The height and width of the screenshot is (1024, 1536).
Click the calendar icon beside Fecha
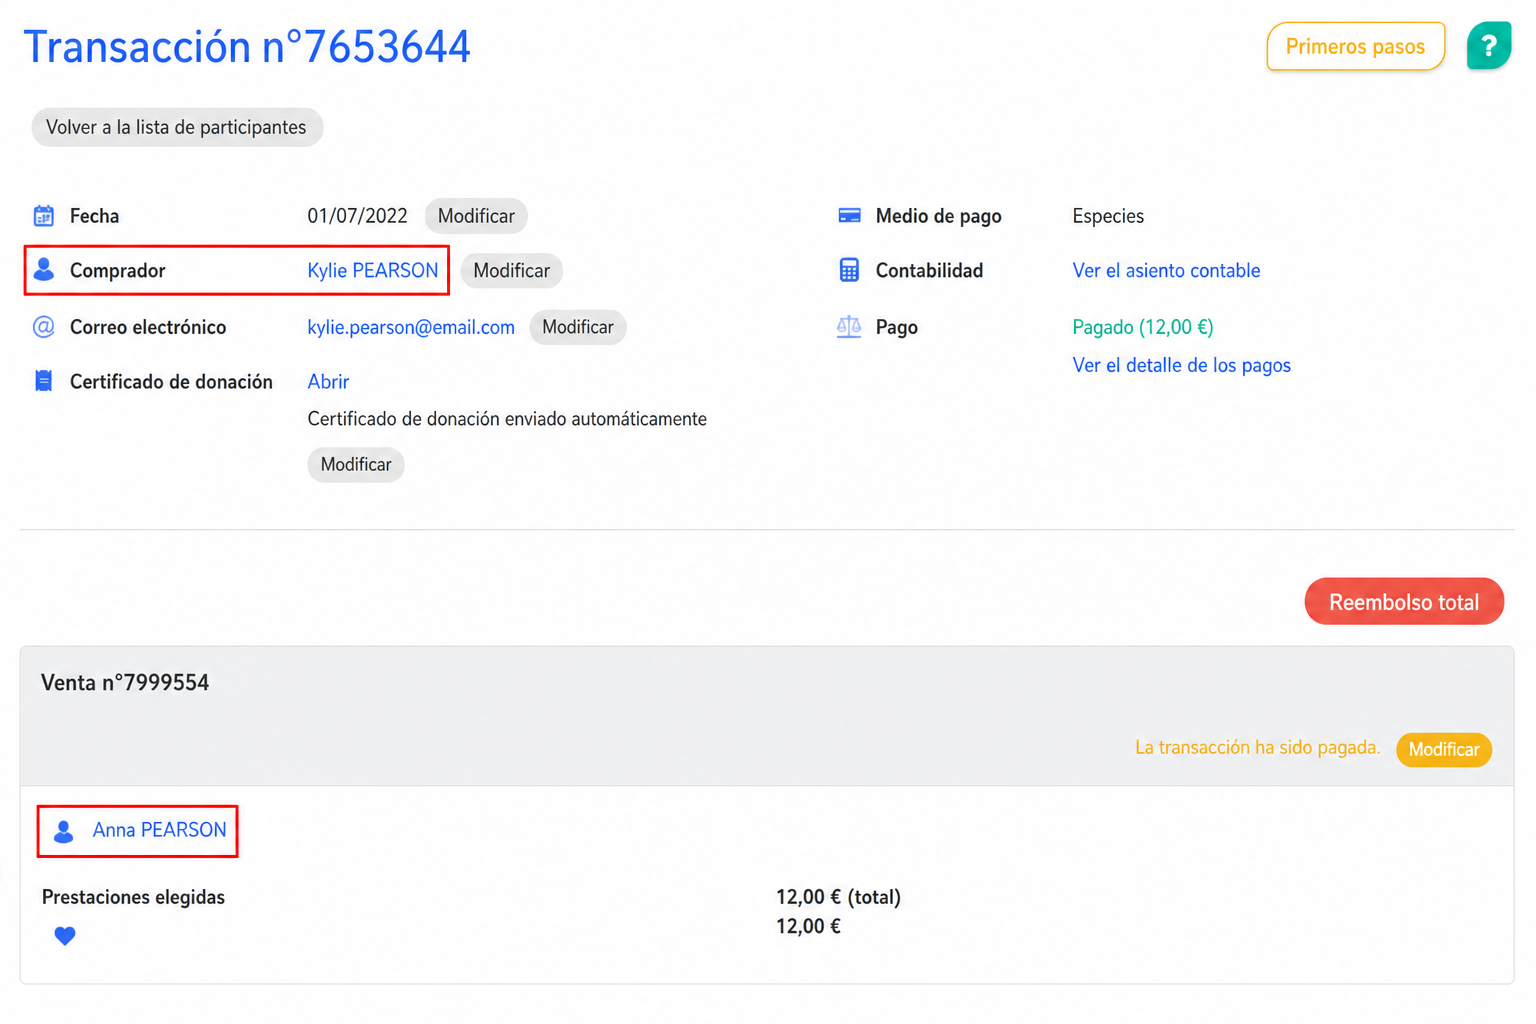[x=44, y=216]
